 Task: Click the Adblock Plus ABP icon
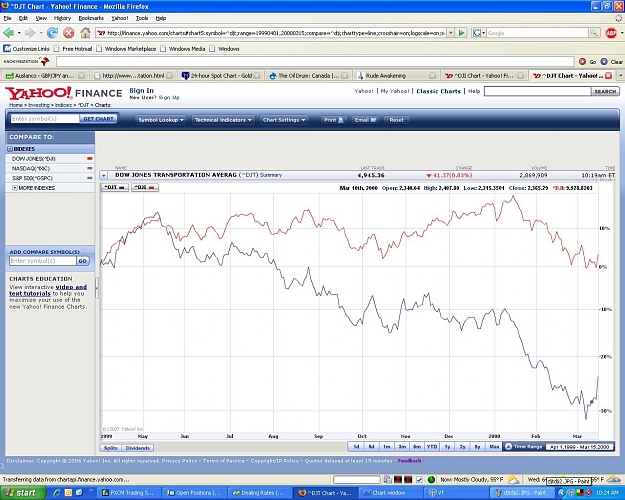coord(611,33)
